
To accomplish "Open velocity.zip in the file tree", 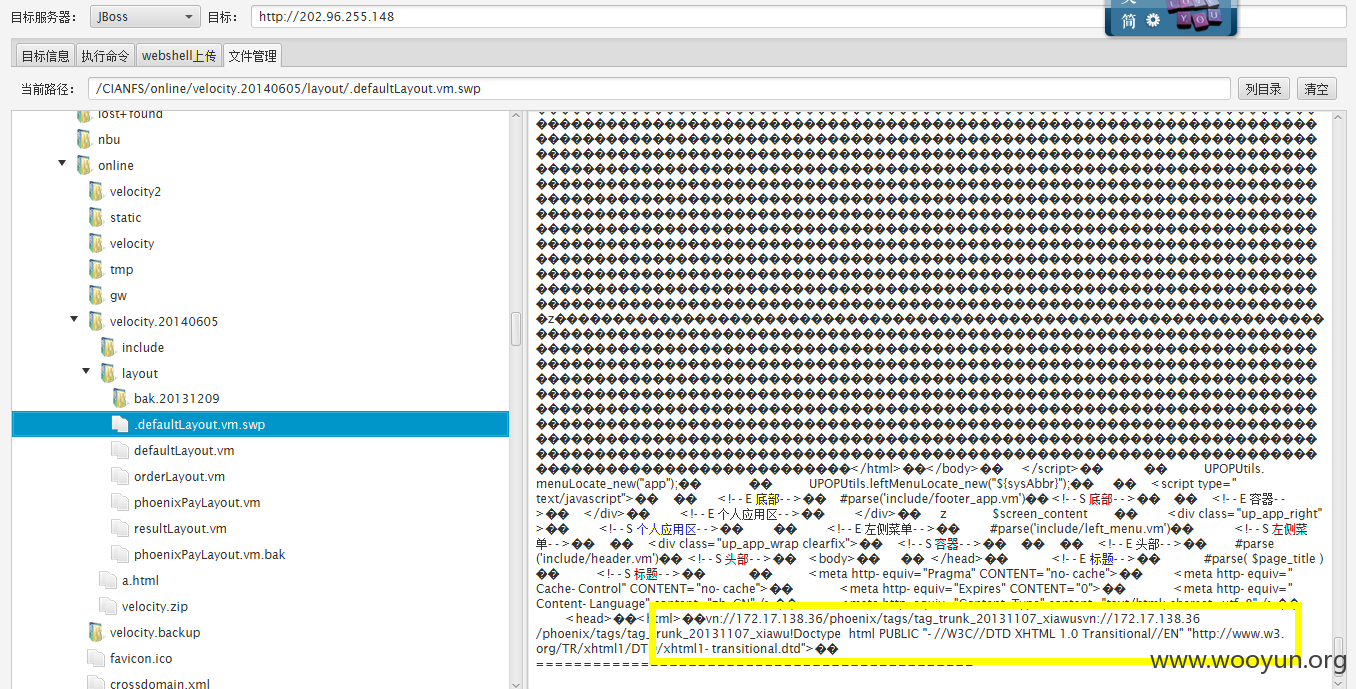I will coord(155,606).
